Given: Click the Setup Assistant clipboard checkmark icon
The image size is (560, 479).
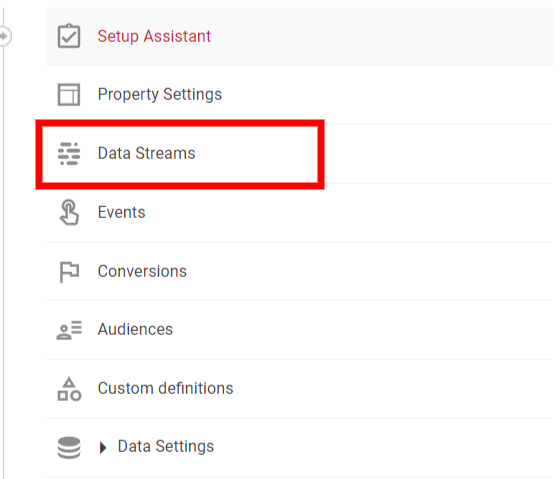Looking at the screenshot, I should (69, 36).
